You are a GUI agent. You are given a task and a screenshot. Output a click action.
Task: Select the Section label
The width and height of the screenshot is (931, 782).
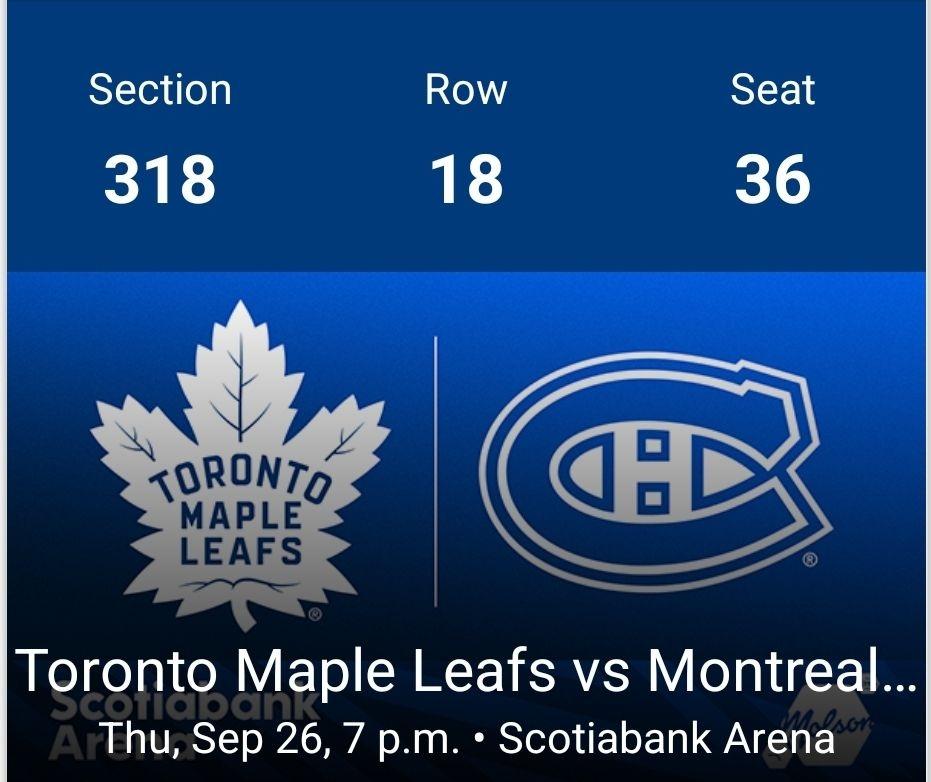click(160, 90)
